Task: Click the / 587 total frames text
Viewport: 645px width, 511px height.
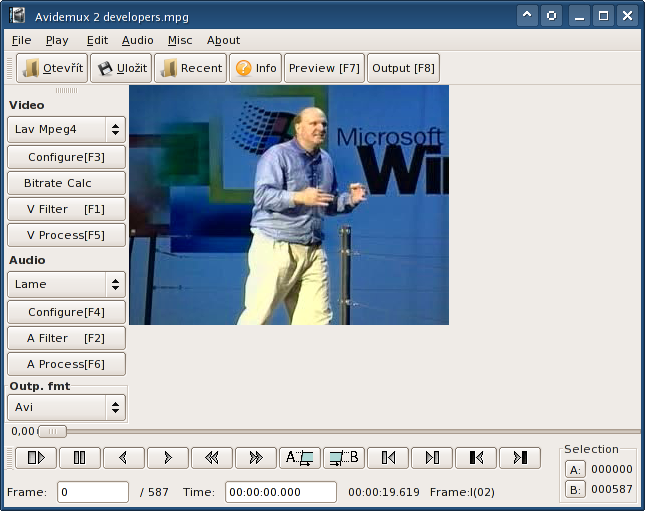Action: (x=154, y=492)
